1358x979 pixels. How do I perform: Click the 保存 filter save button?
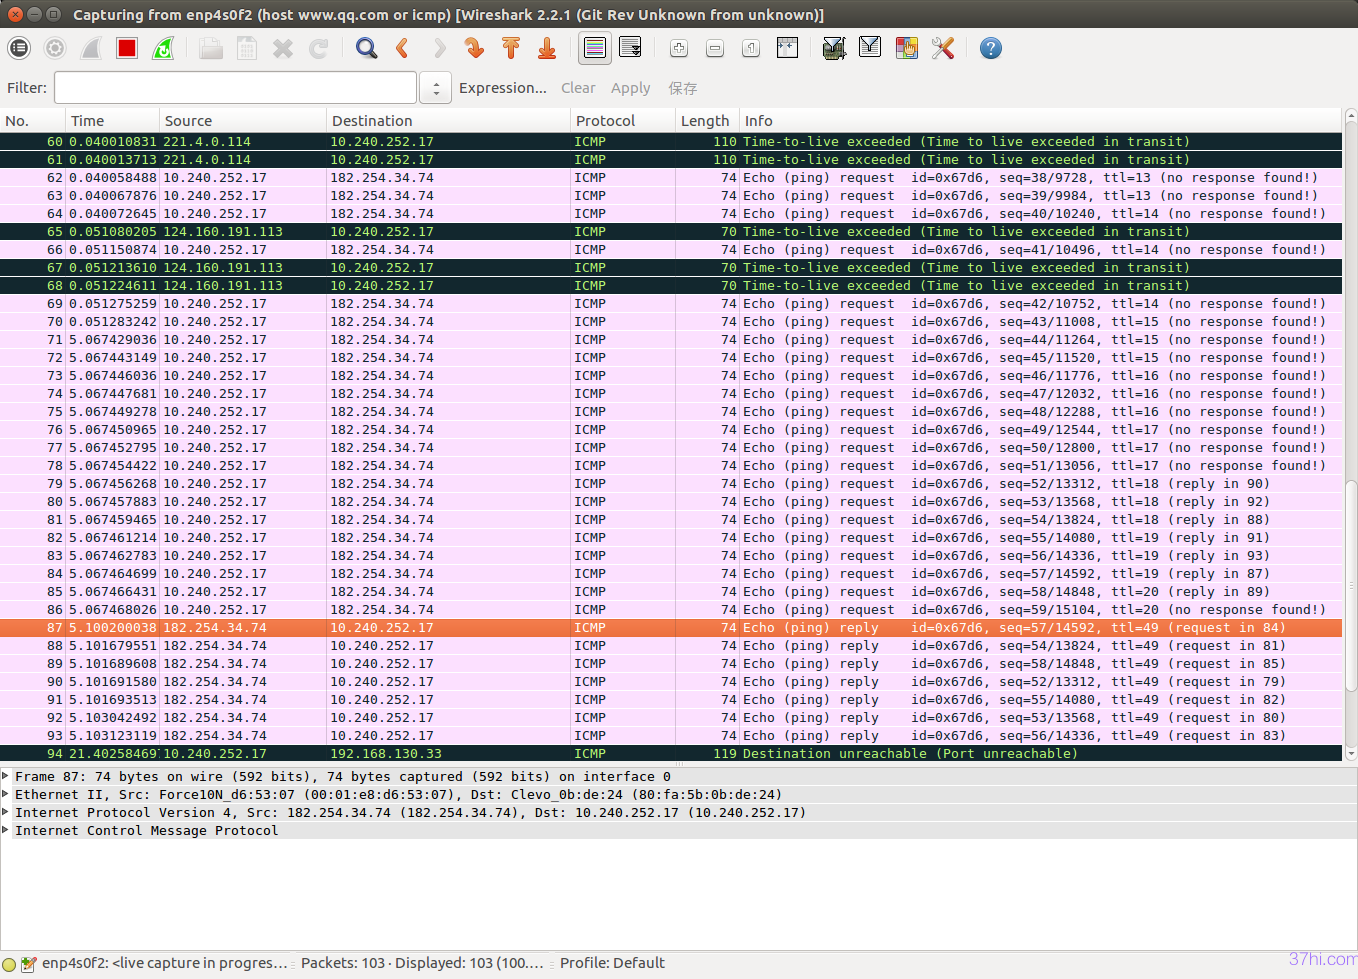[683, 88]
